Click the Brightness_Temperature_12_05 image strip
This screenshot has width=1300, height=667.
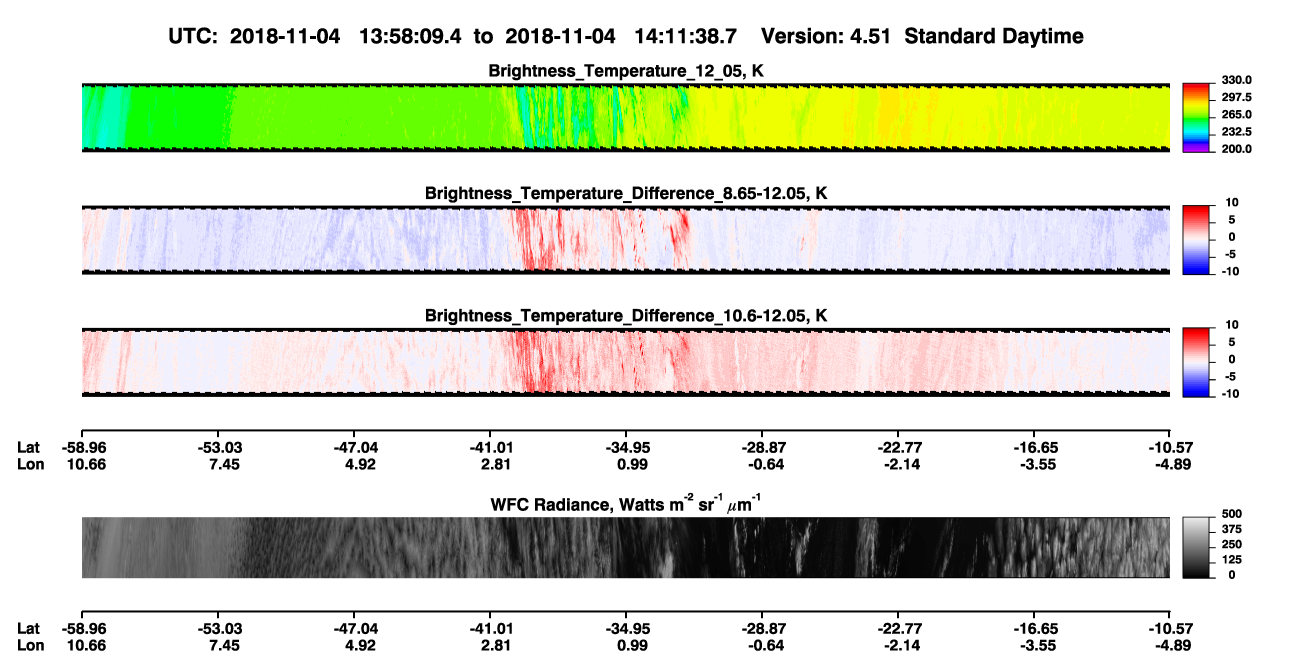[x=625, y=117]
